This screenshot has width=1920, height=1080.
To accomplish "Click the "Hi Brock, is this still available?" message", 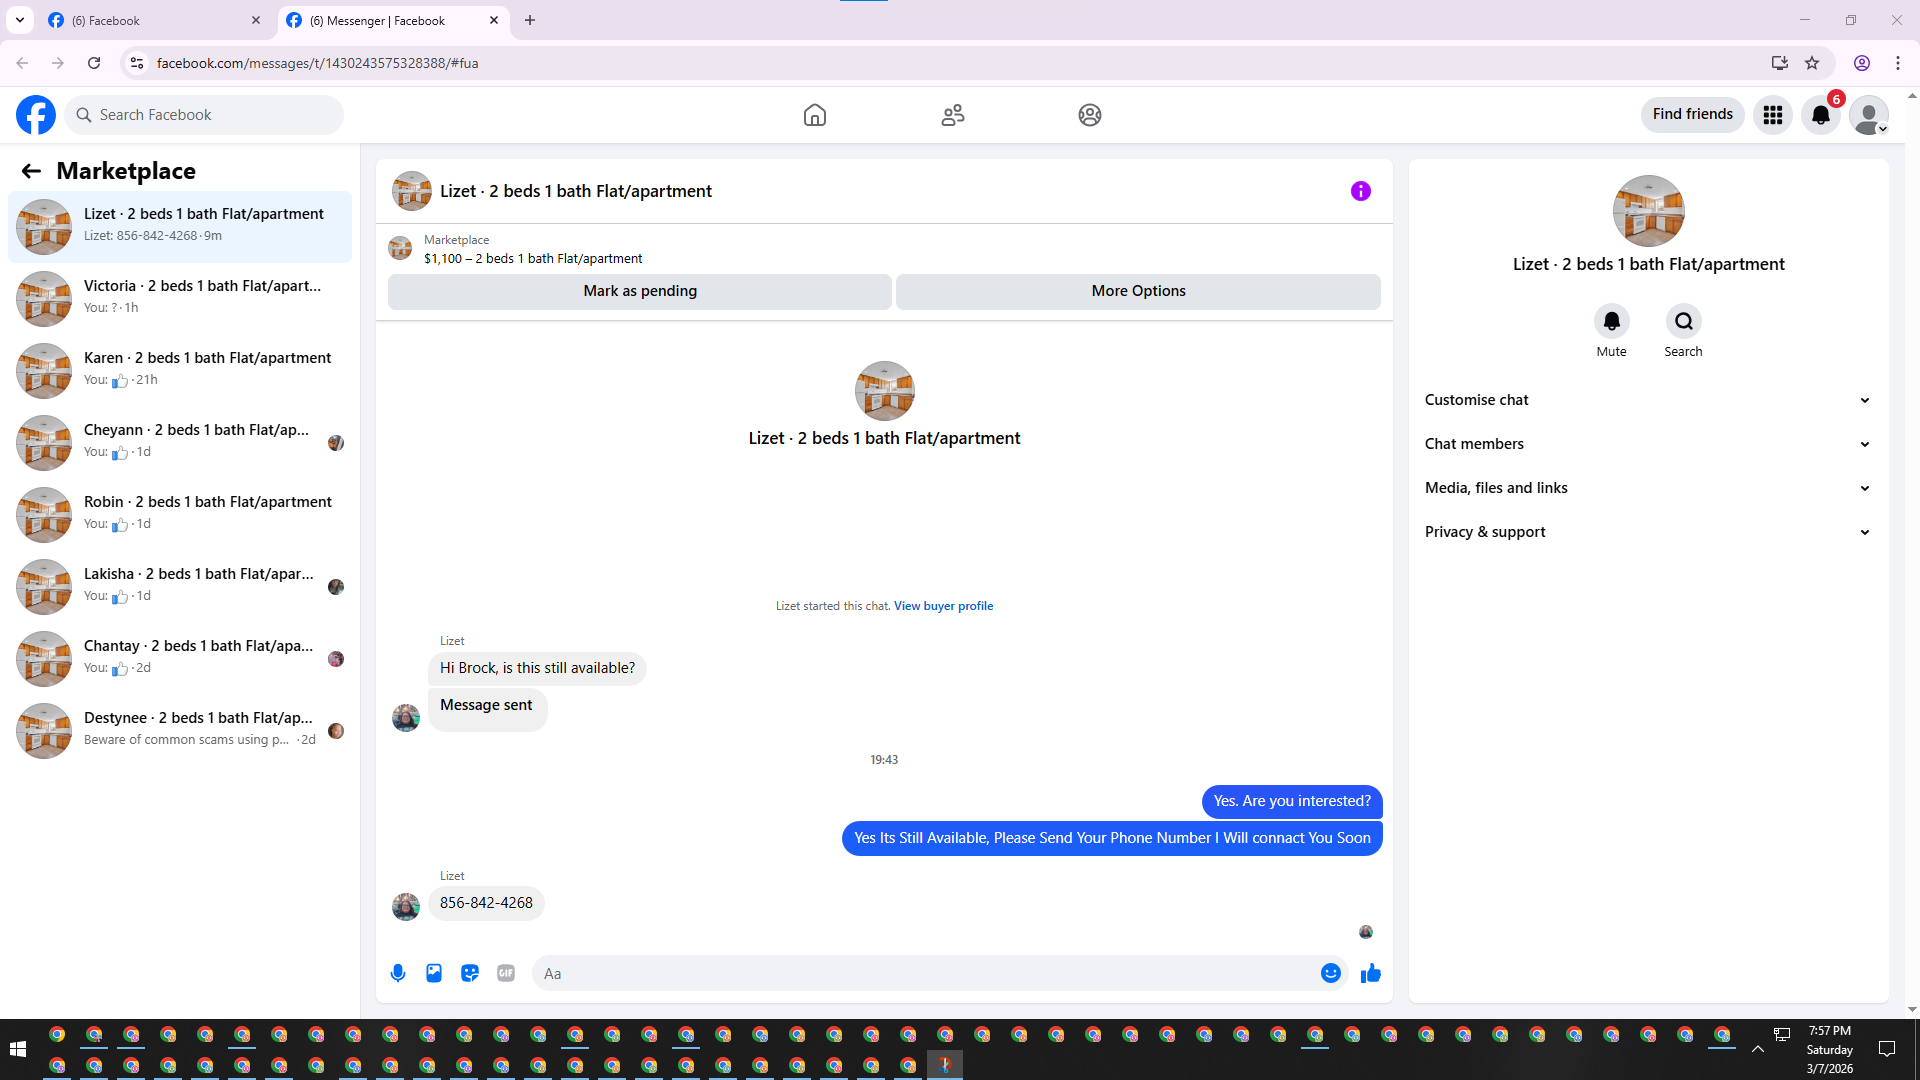I will click(x=537, y=668).
